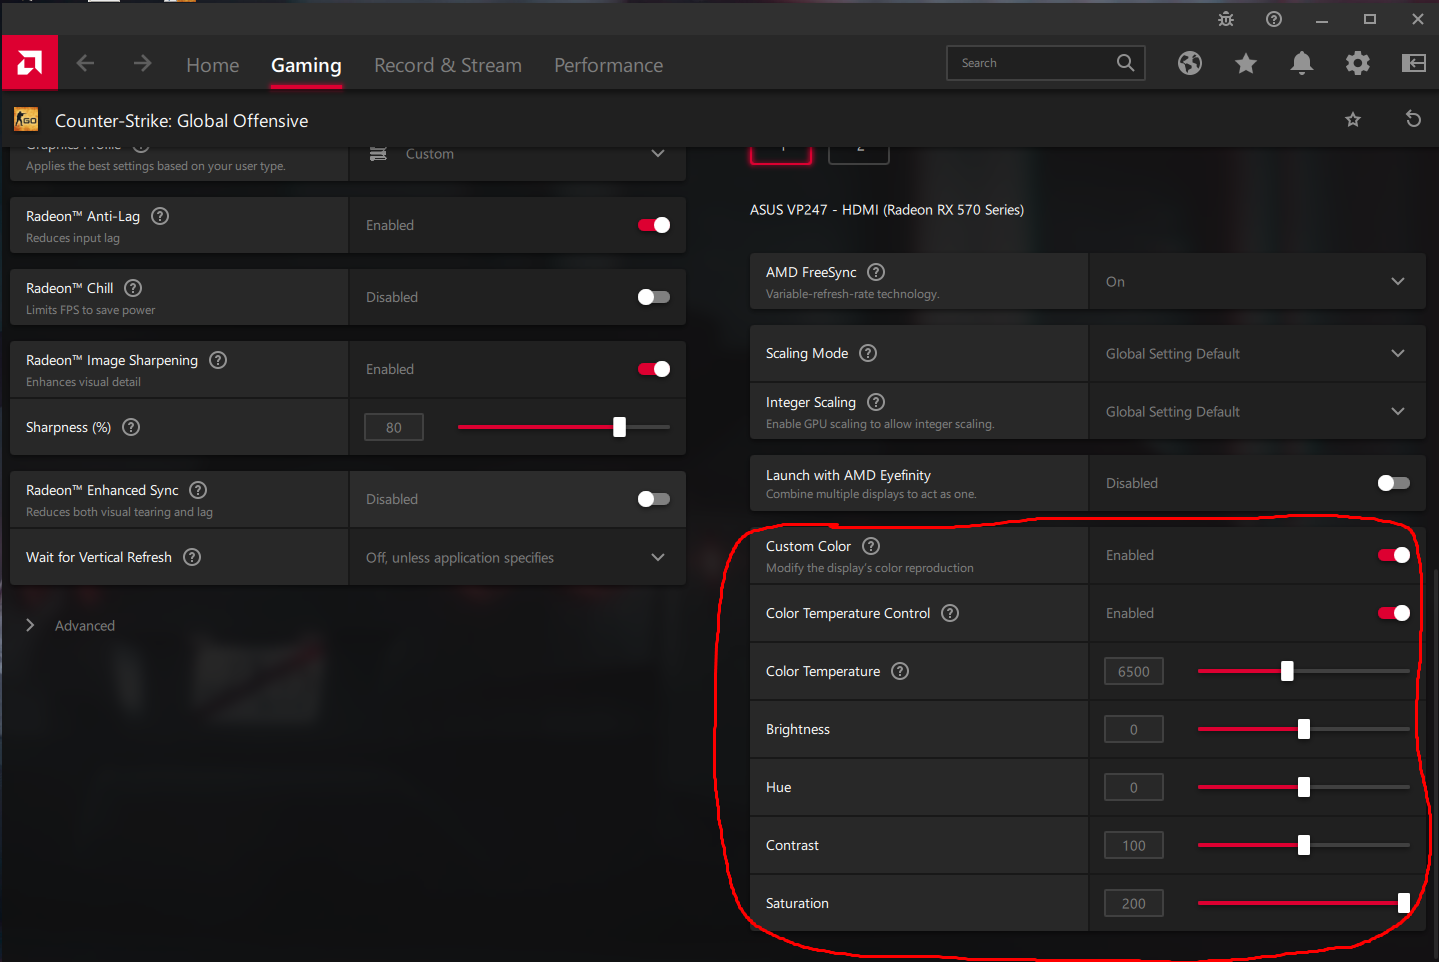Click the Contrast value field 100

[1134, 845]
